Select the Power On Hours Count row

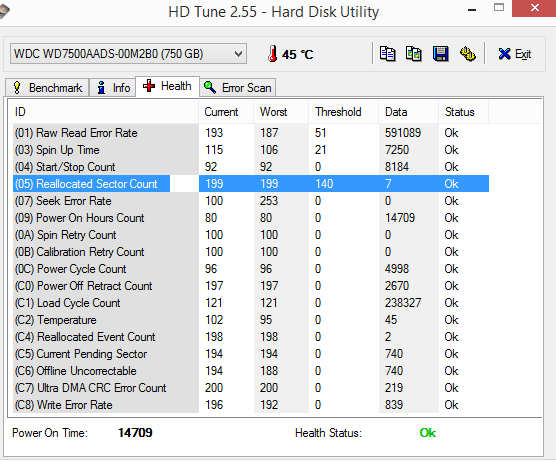tap(251, 218)
